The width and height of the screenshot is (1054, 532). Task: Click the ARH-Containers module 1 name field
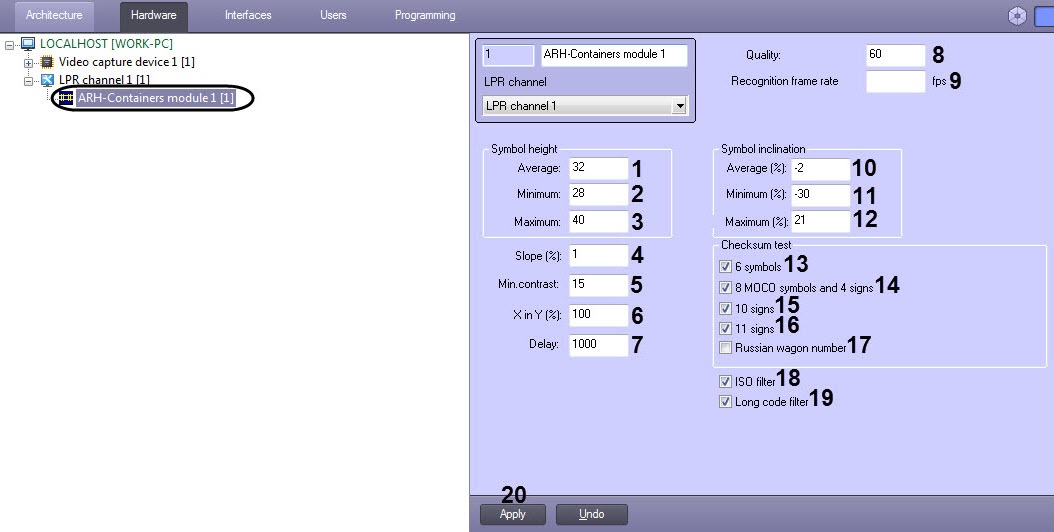tap(614, 55)
